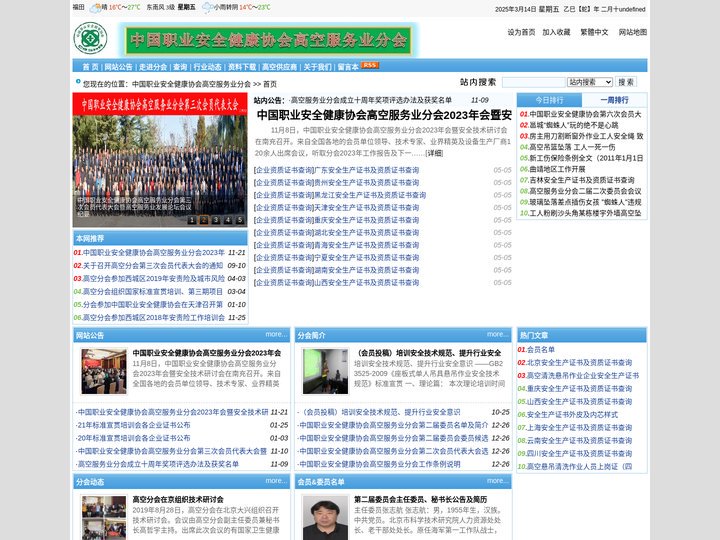Go to slide 5 of the photo slideshow
This screenshot has height=540, width=720.
tap(240, 220)
